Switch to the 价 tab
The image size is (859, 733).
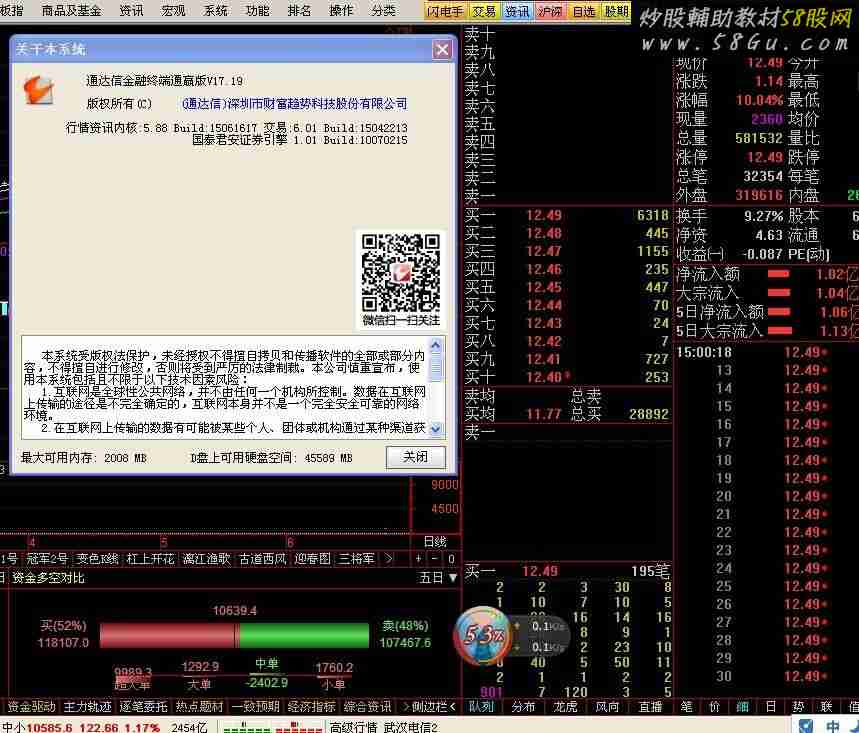click(x=714, y=707)
